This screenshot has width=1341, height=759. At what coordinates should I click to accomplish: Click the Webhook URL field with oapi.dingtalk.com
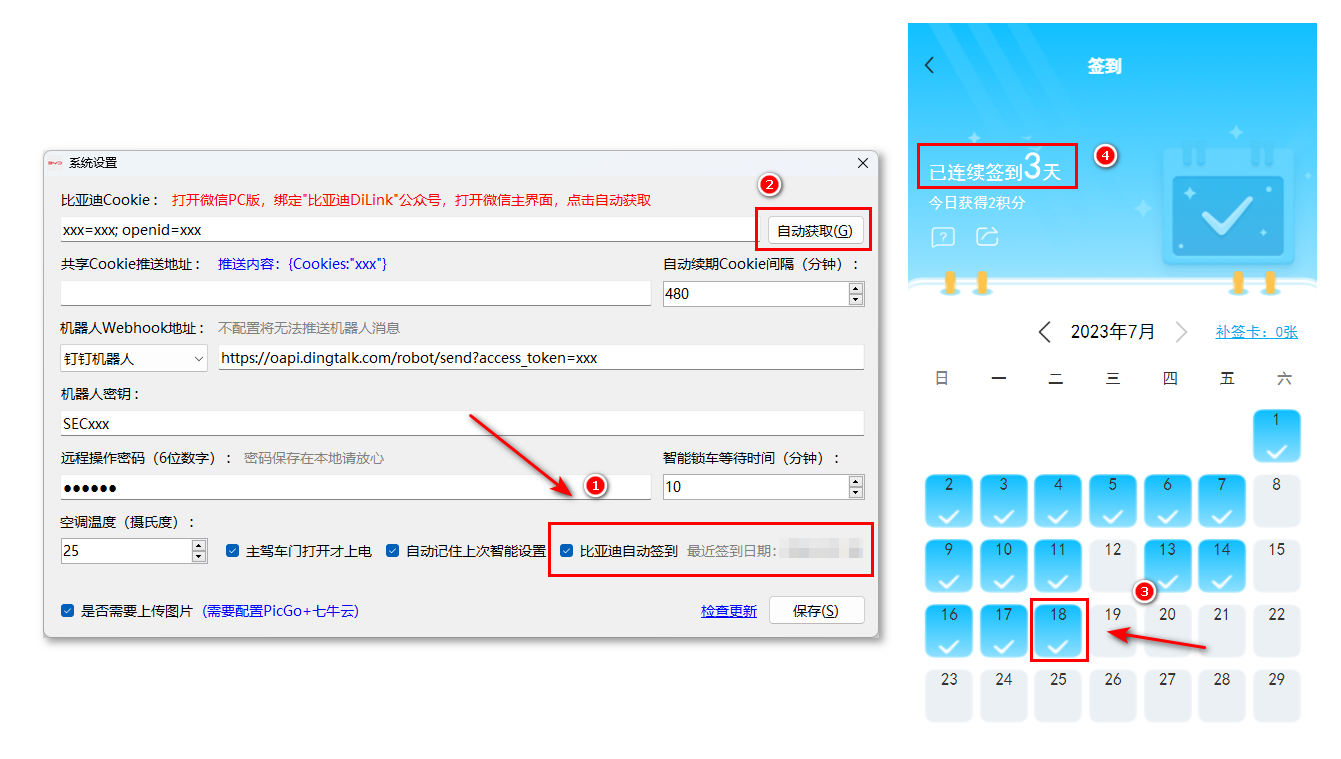coord(541,358)
